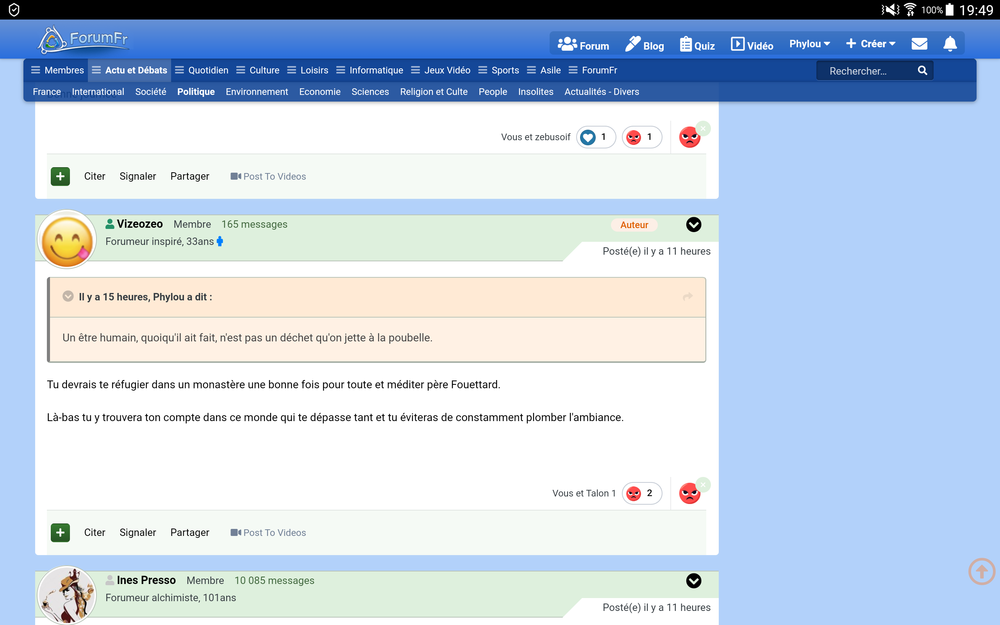Give reputation with the green plus on Vizeozeo's post
The image size is (1000, 625).
[x=60, y=532]
